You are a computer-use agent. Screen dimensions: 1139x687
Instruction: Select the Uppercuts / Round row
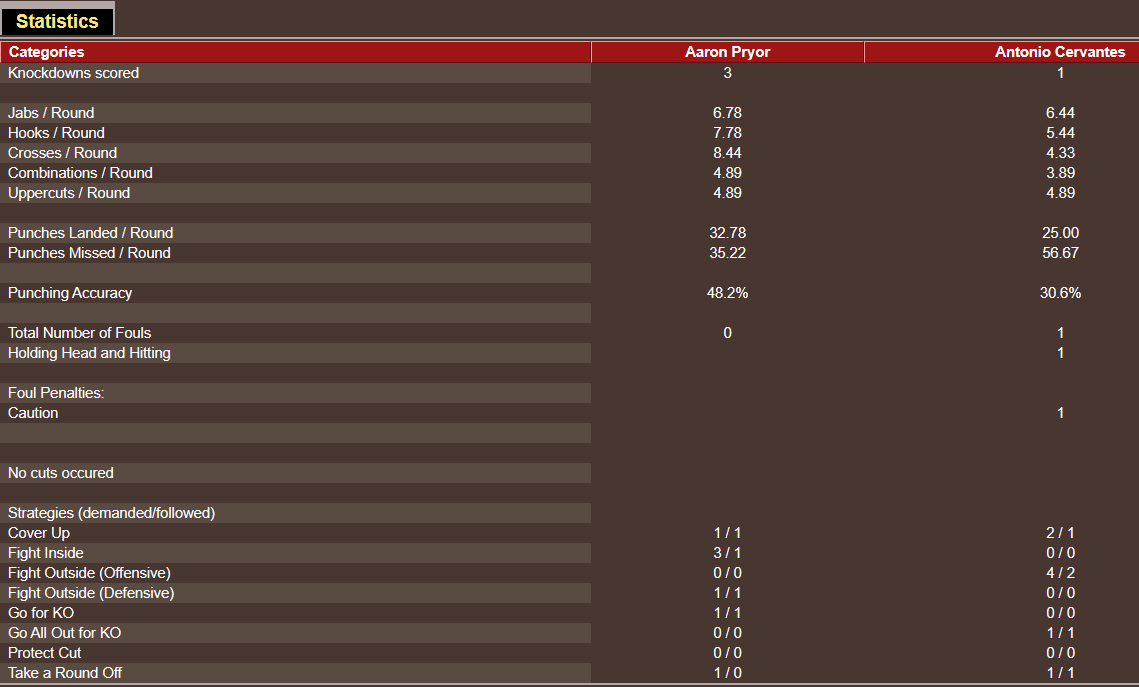64,192
